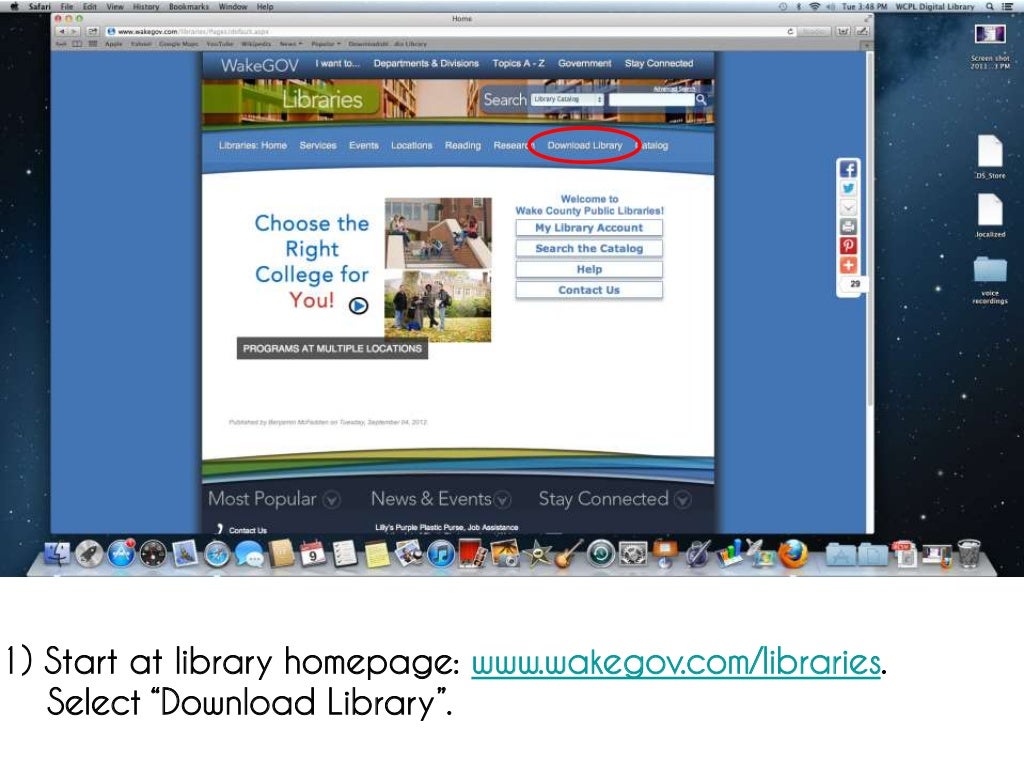
Task: Click the orange plus more-sharing icon
Action: point(848,265)
